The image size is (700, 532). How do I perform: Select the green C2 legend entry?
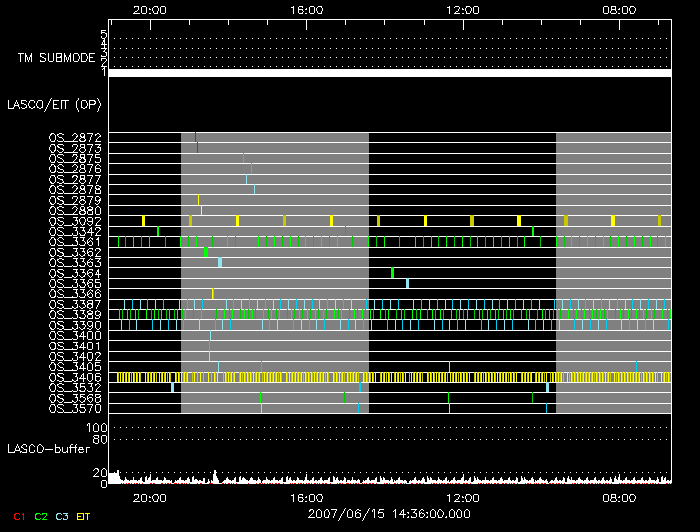[41, 515]
